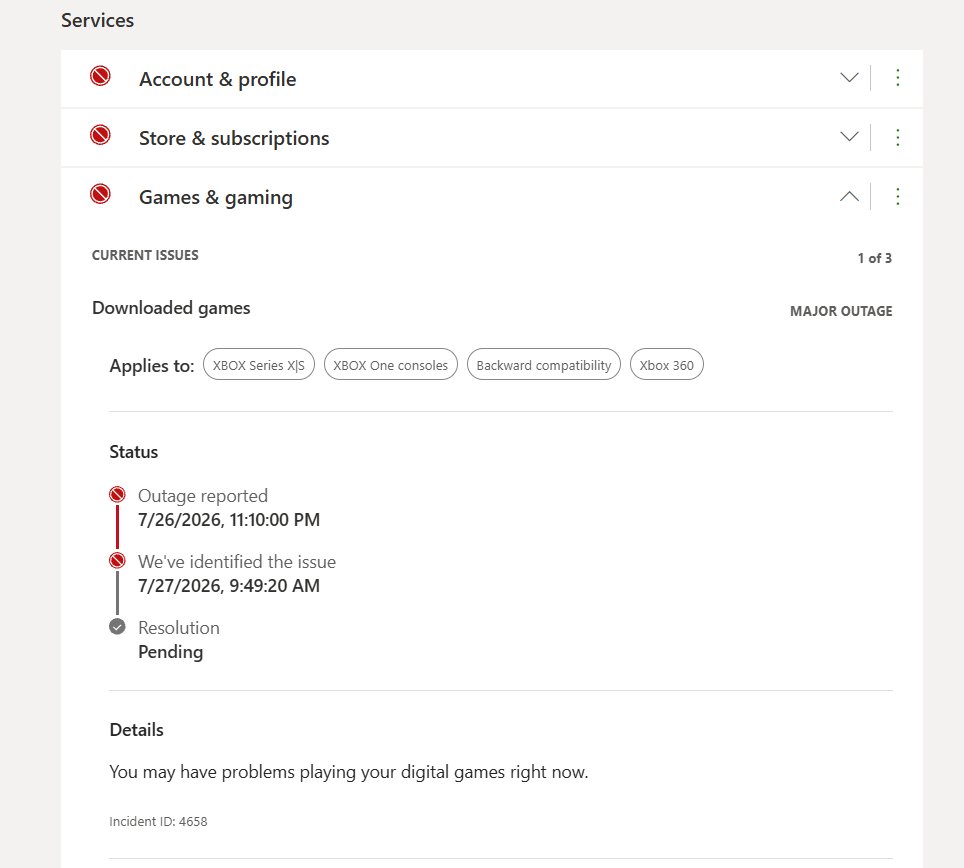Click the Applies to: label

tap(151, 366)
